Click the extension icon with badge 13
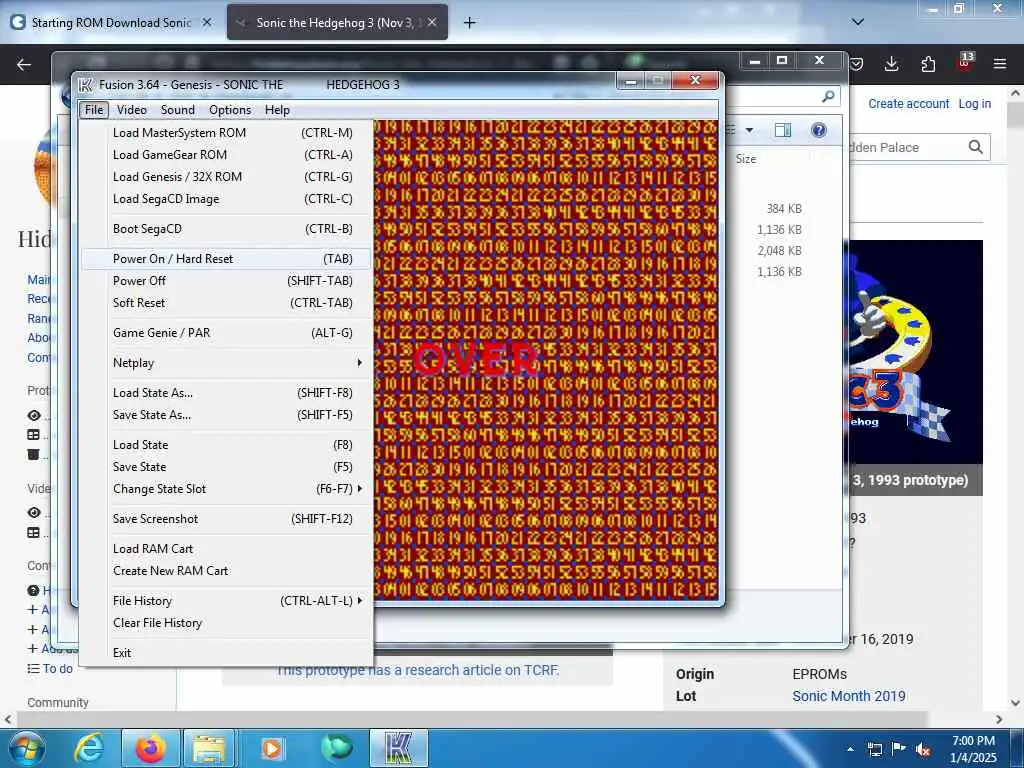The height and width of the screenshot is (768, 1024). click(965, 63)
